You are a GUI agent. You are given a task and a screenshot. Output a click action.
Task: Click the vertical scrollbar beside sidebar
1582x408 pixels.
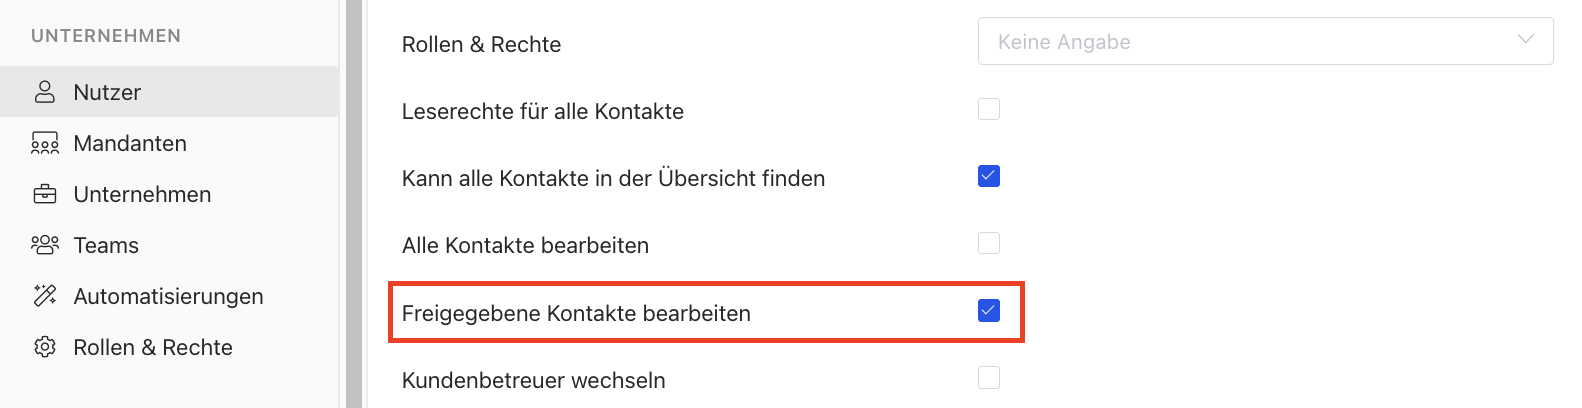[x=353, y=204]
